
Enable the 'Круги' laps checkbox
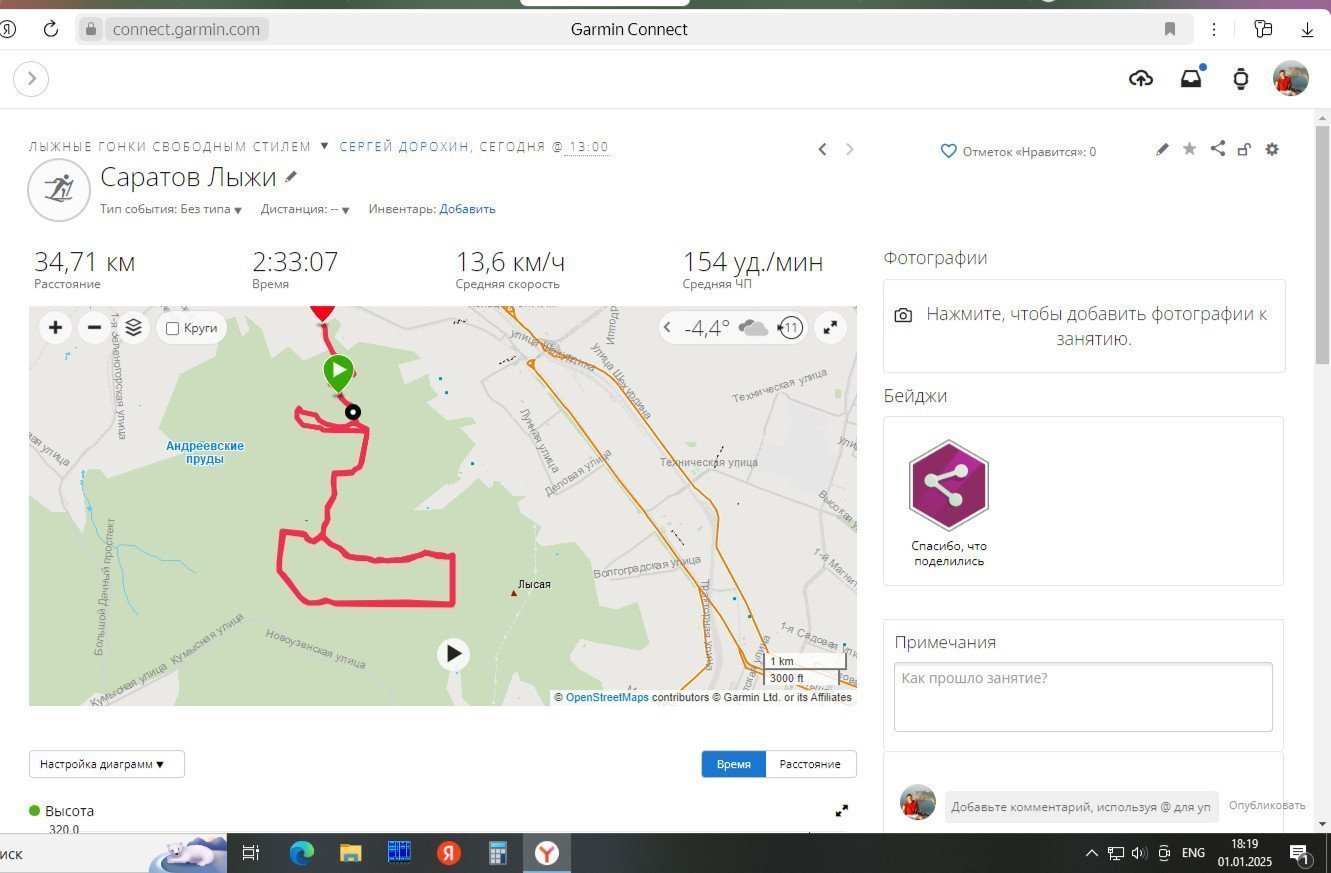(172, 328)
